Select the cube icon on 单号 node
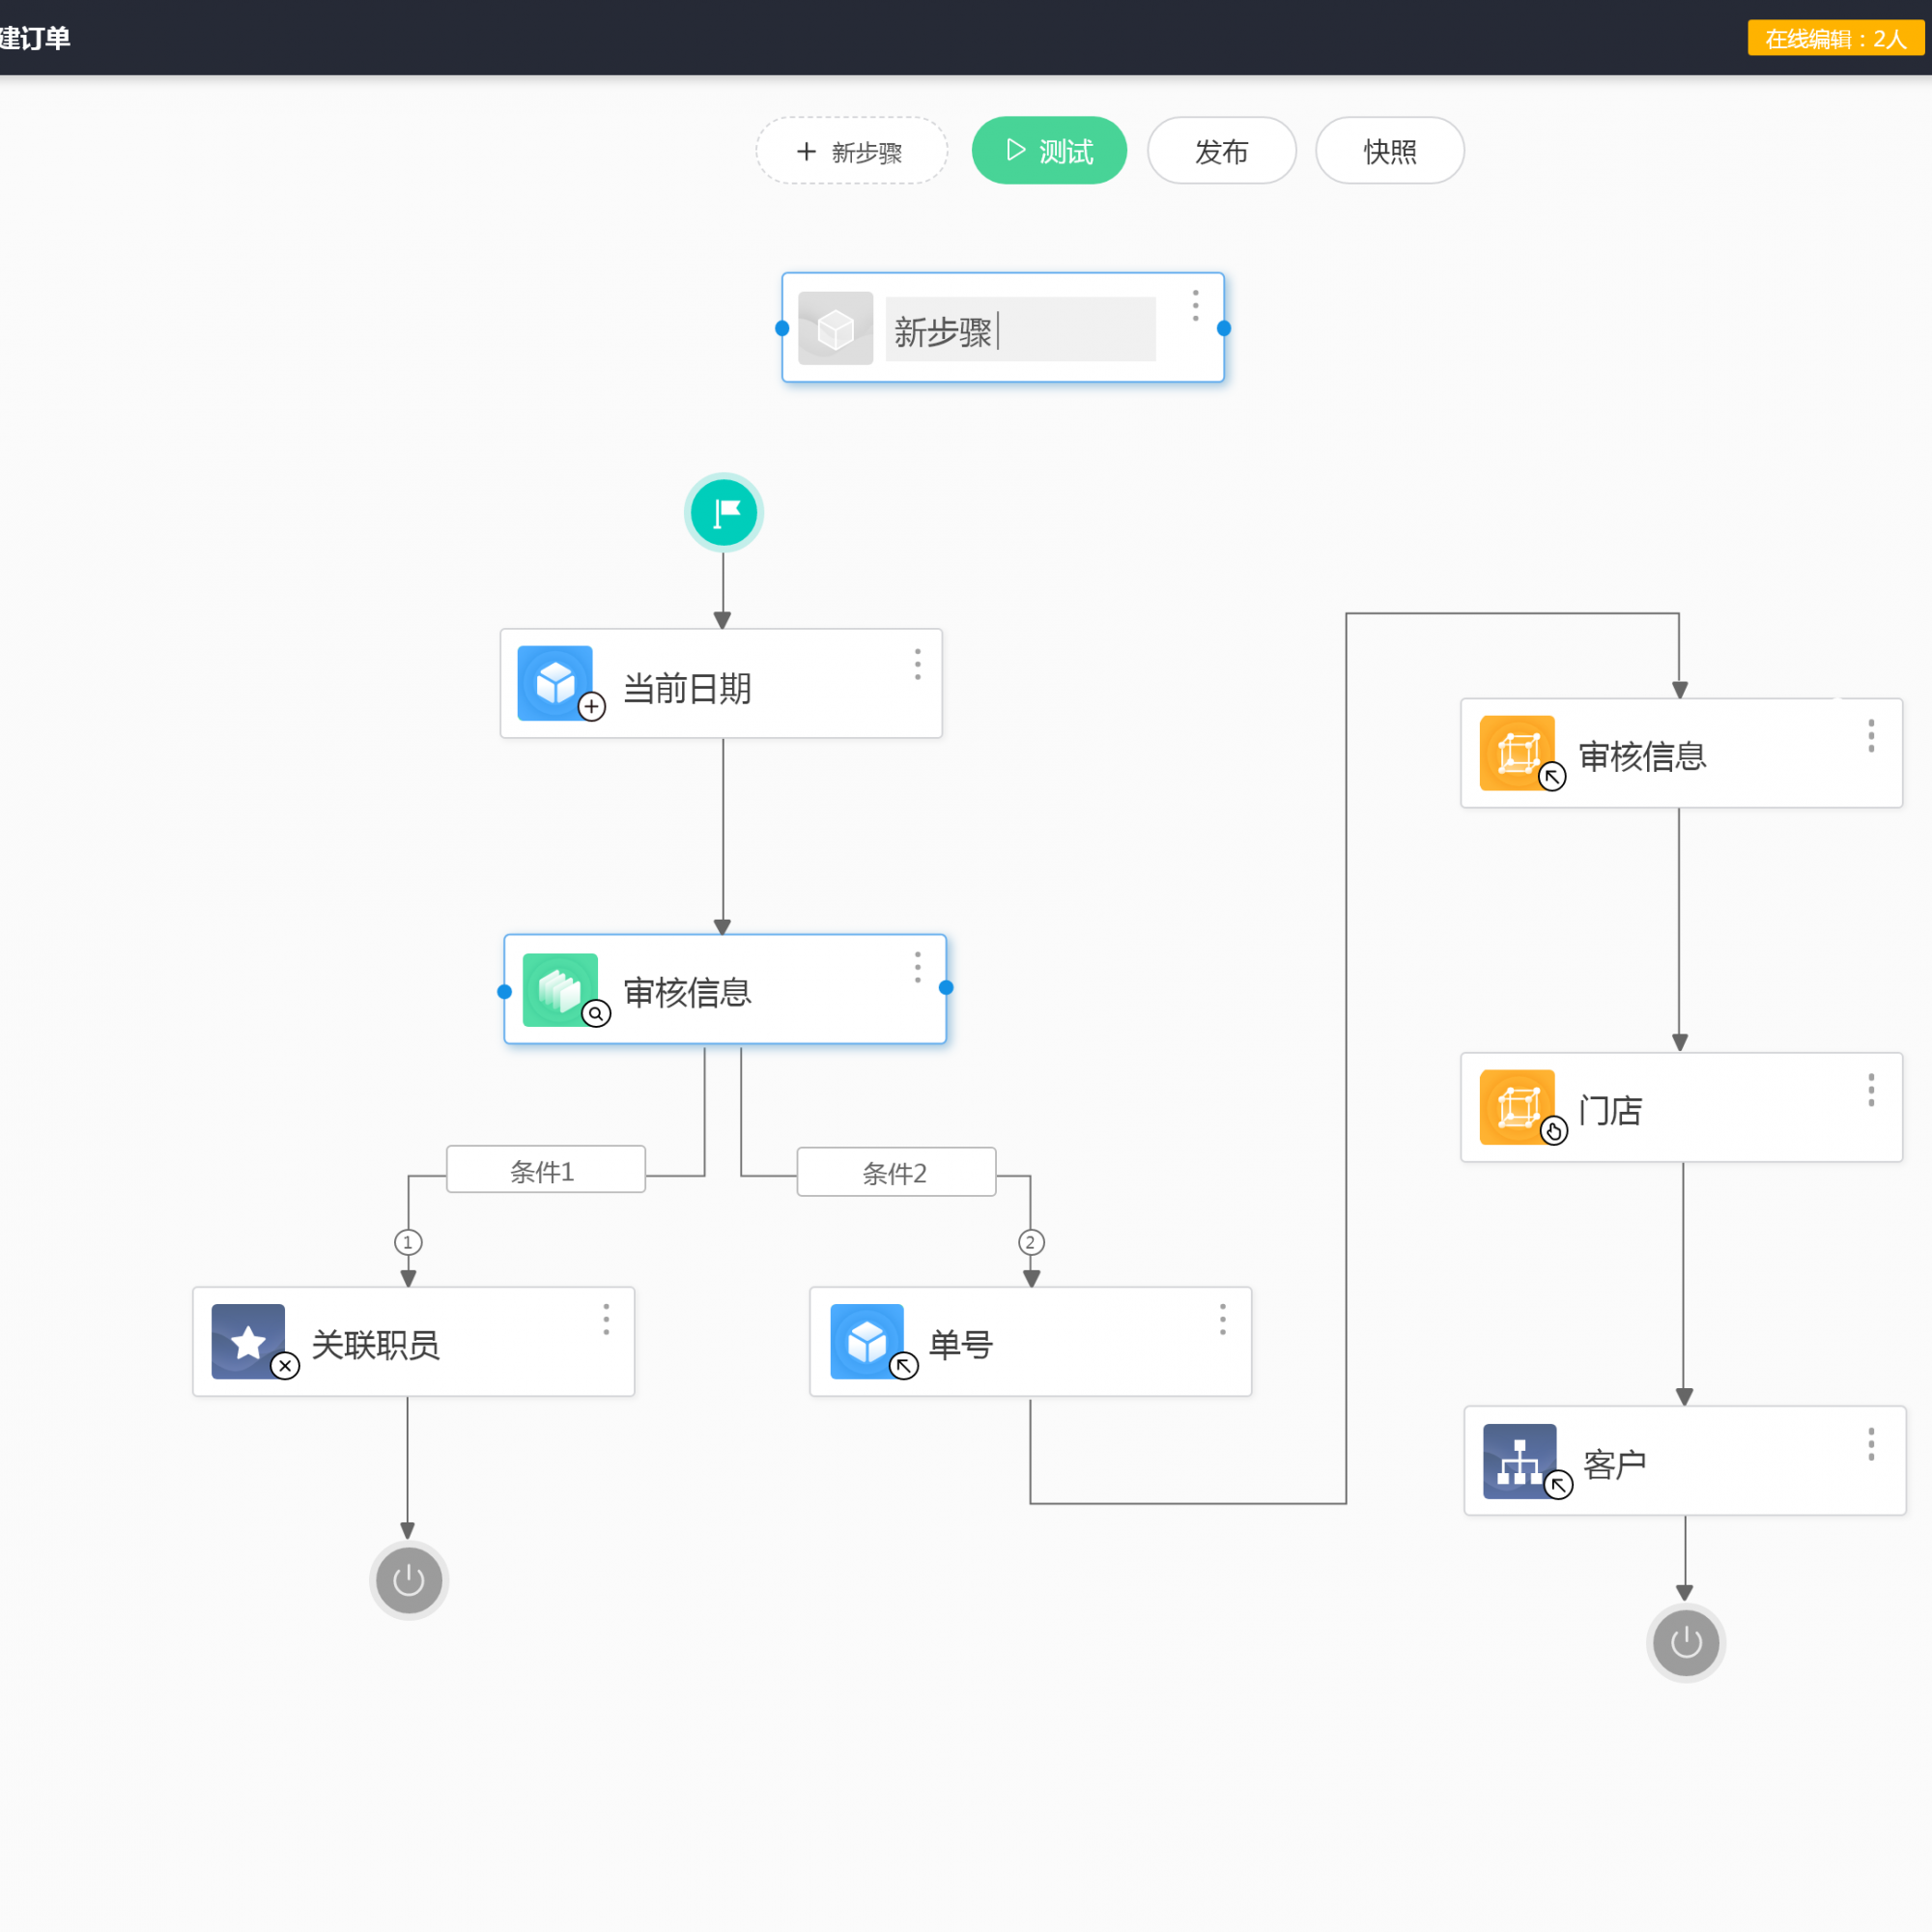 point(866,1341)
